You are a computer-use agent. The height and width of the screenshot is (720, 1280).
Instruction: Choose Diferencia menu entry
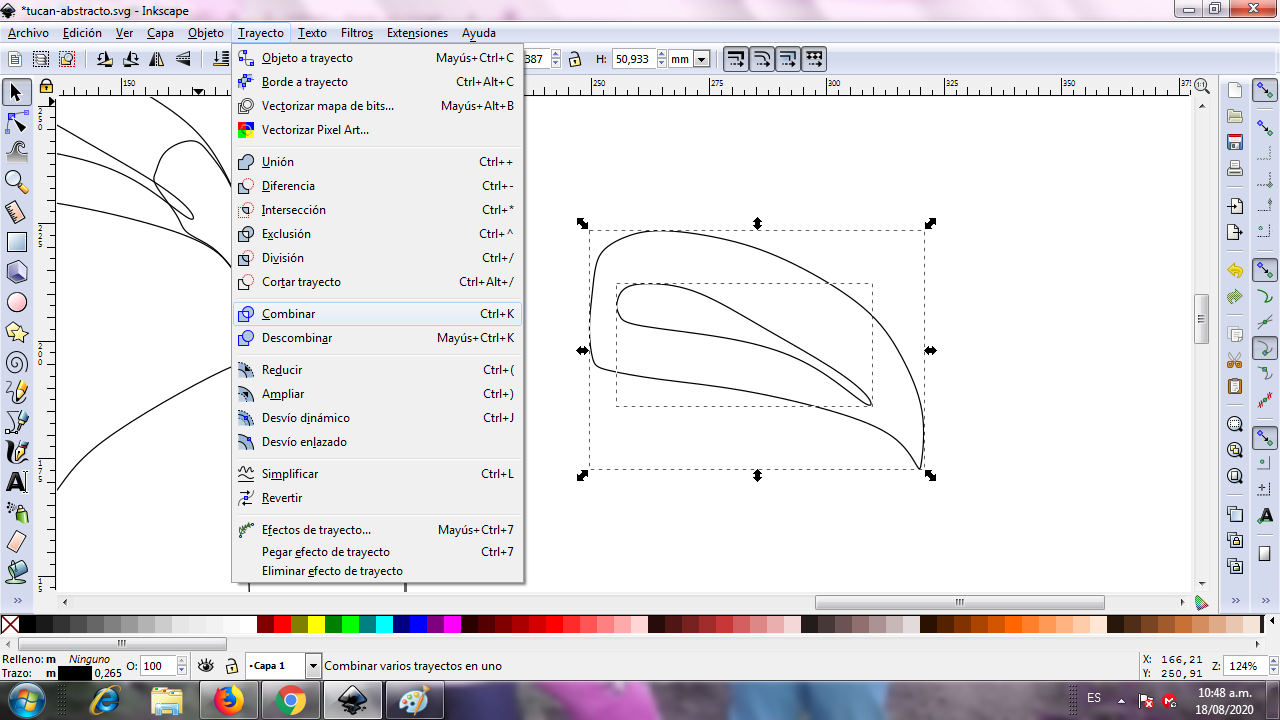pos(377,186)
